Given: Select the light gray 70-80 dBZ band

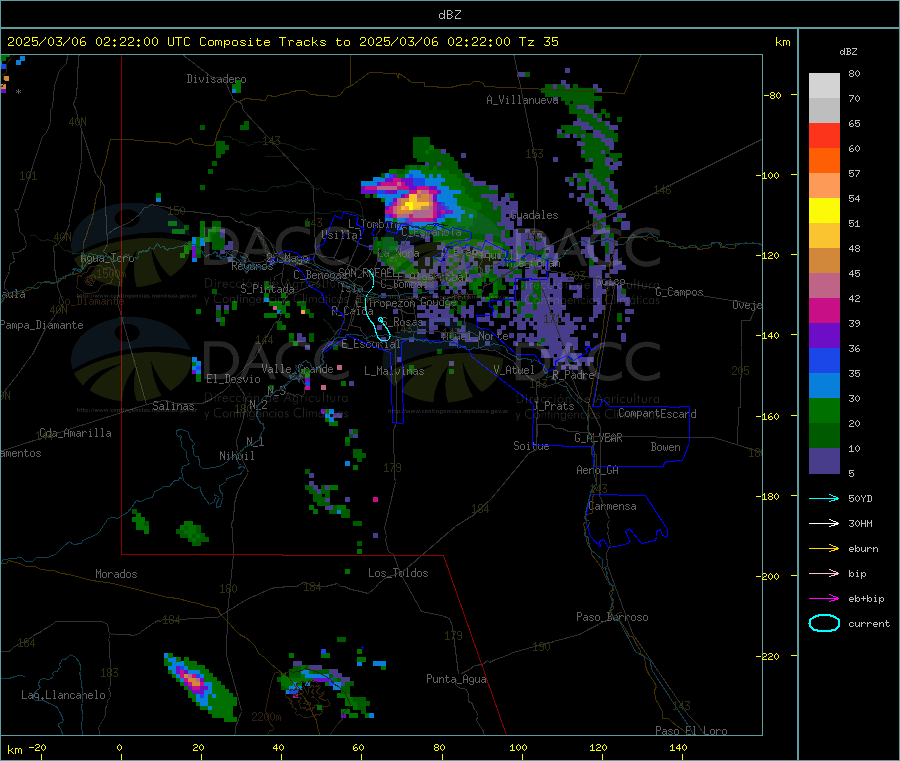Looking at the screenshot, I should 824,86.
